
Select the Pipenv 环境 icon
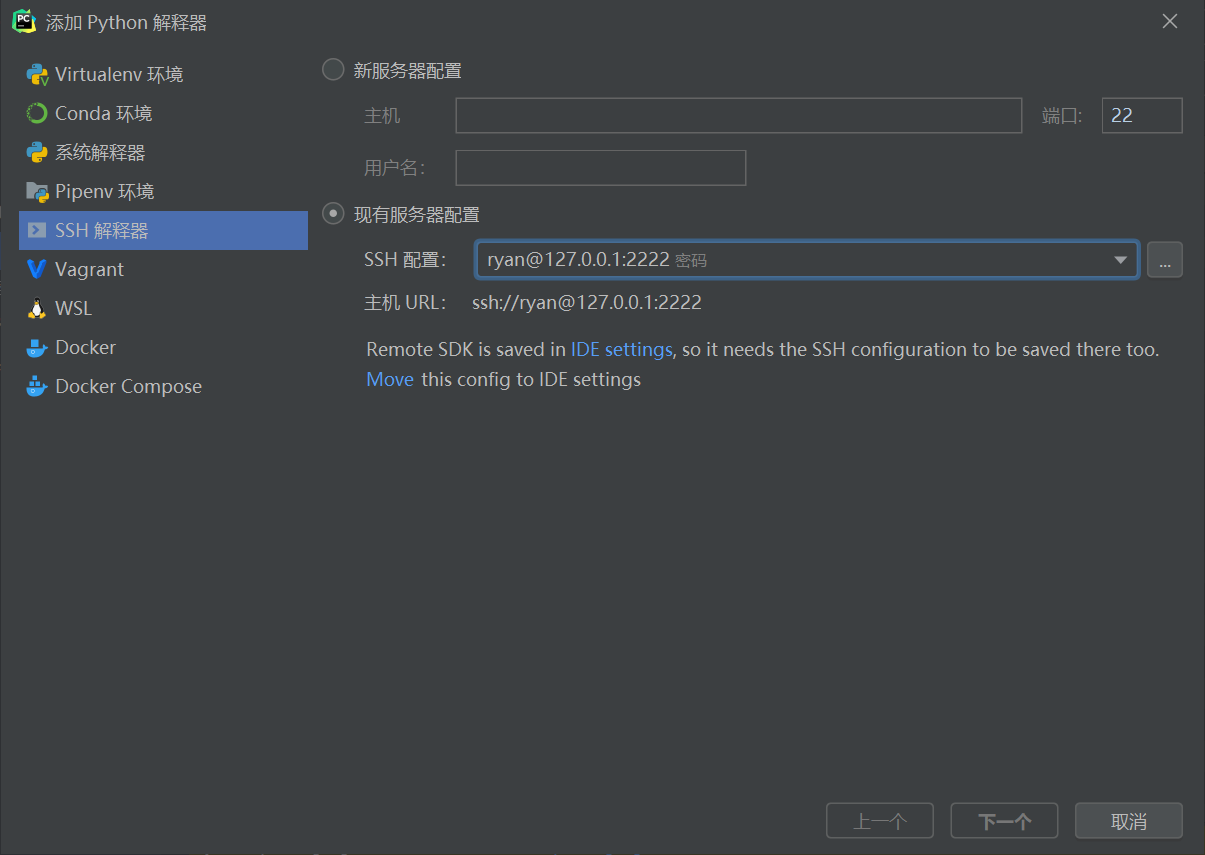coord(38,191)
